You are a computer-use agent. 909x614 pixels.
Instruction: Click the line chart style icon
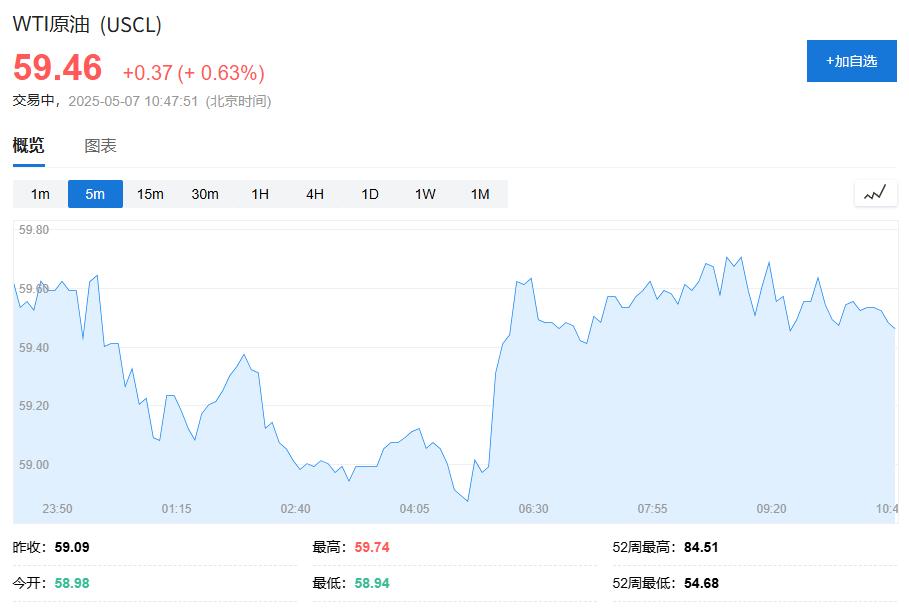tap(875, 193)
